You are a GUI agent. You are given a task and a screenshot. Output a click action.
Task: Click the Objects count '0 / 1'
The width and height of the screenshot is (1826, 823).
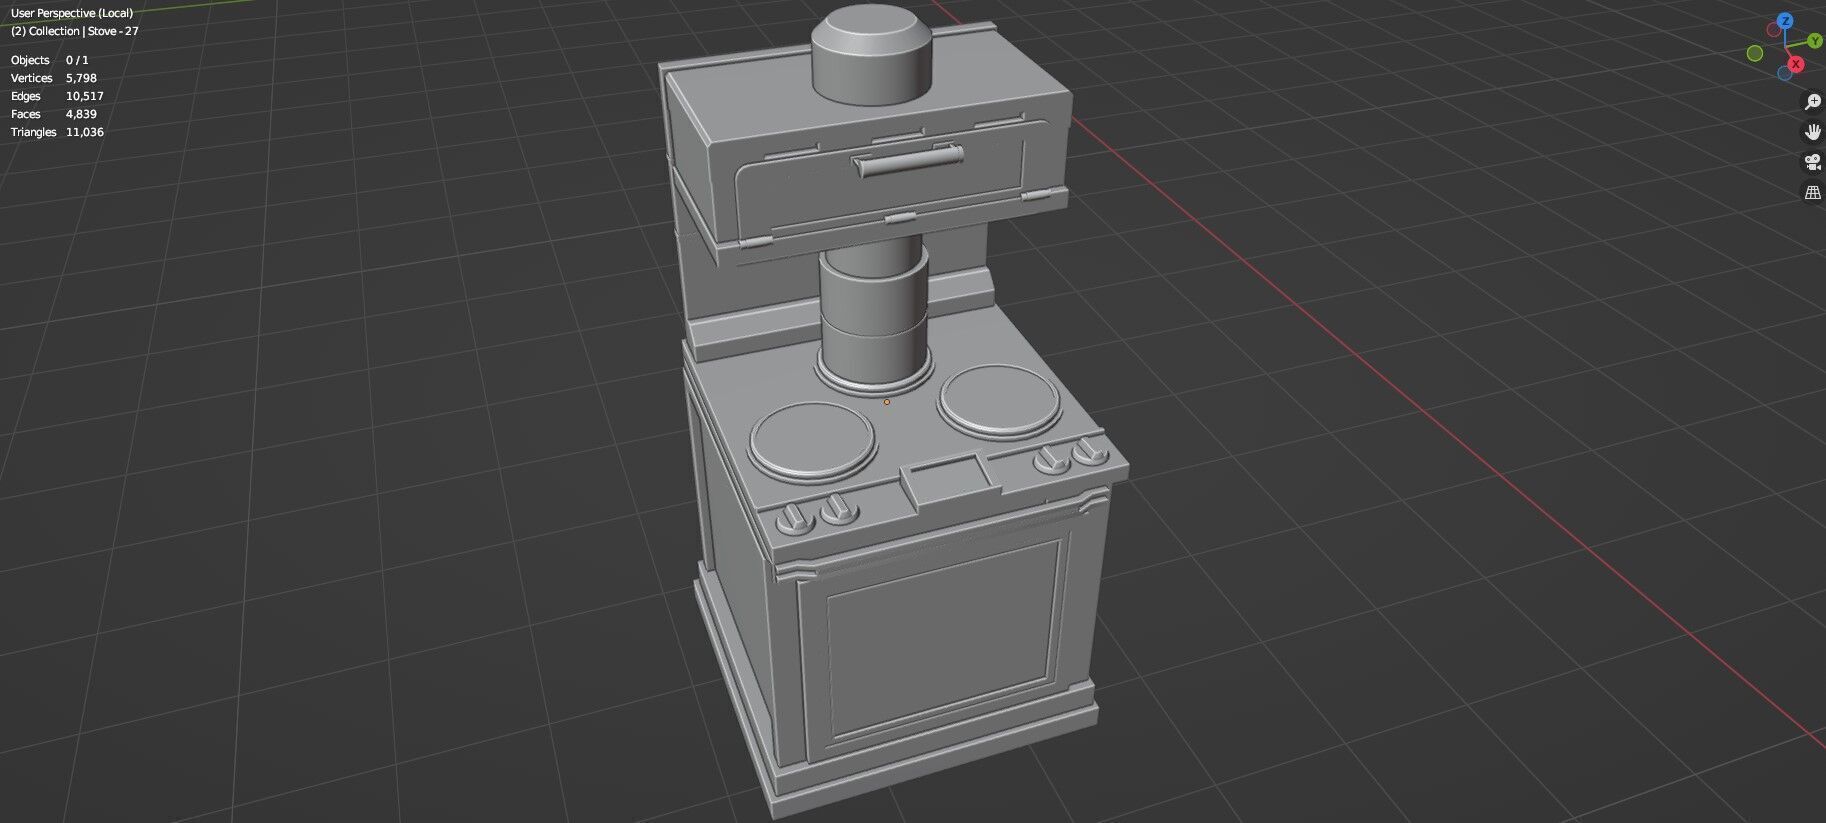[x=77, y=60]
